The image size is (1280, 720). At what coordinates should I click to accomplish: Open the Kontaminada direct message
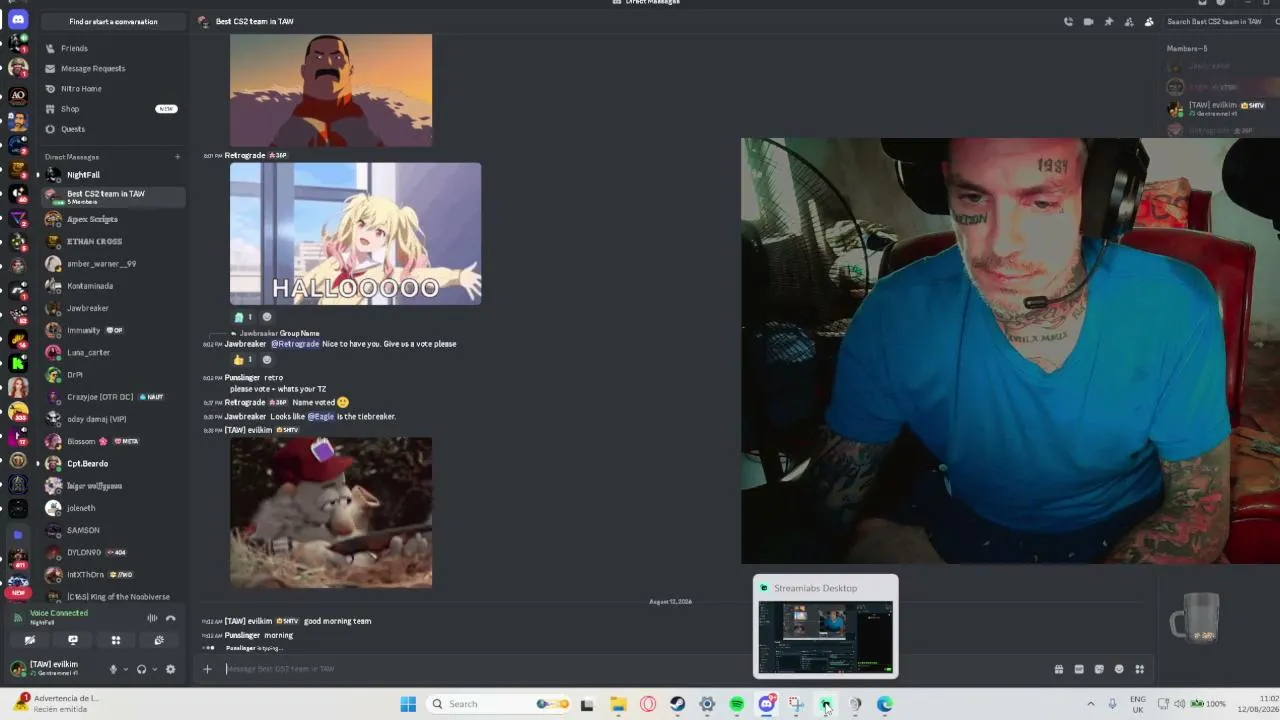(x=112, y=286)
